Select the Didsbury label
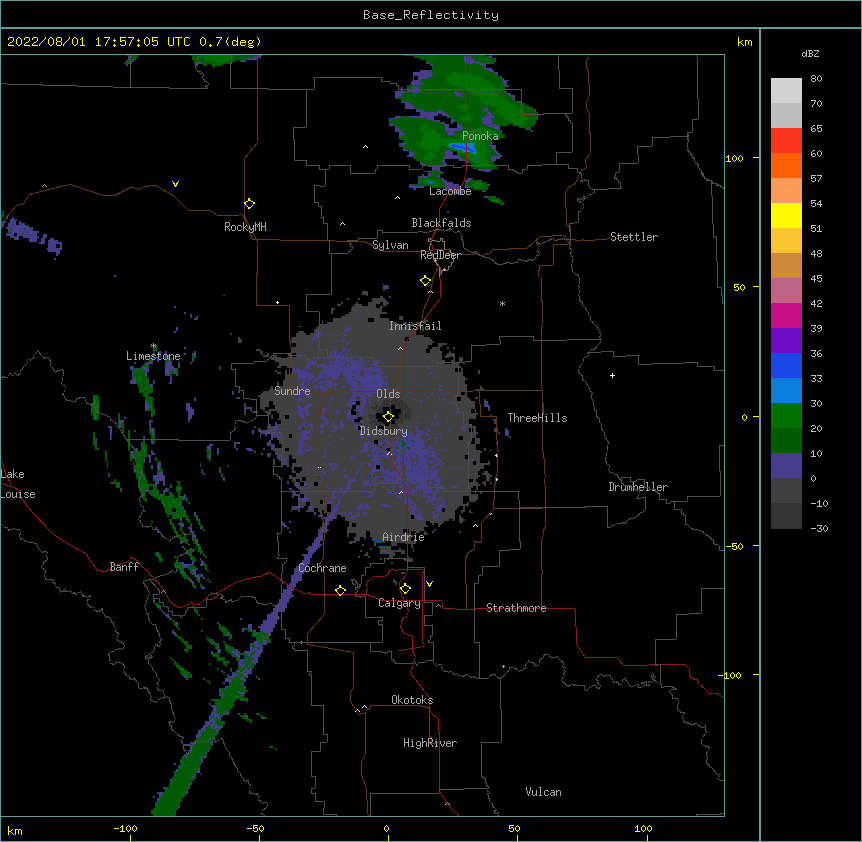The width and height of the screenshot is (862, 842). 384,431
